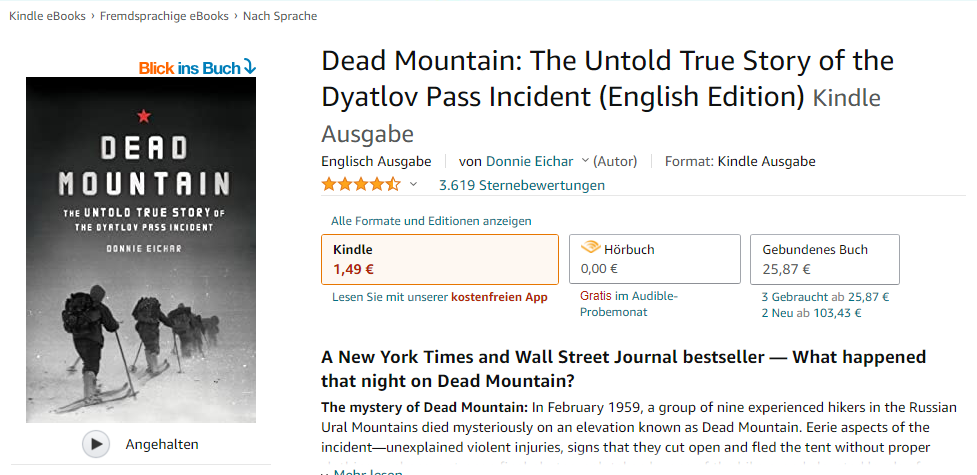Open the Nach Sprache breadcrumb
This screenshot has width=977, height=475.
click(x=280, y=16)
